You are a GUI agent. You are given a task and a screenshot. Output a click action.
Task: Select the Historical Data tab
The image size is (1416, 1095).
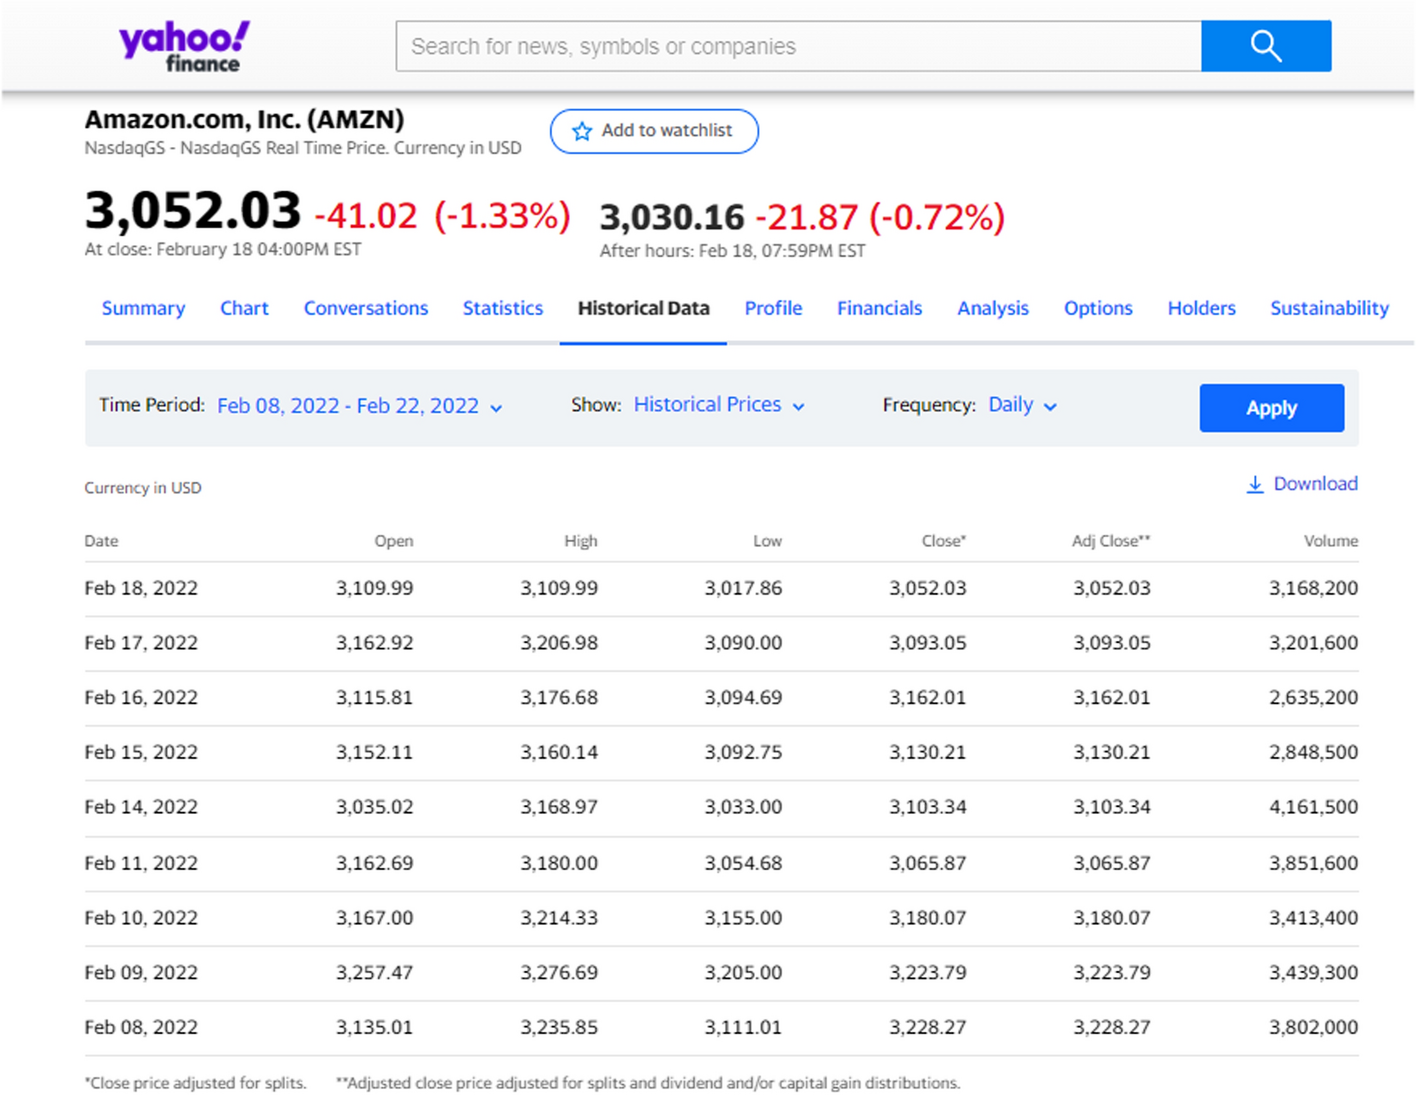[x=643, y=308]
